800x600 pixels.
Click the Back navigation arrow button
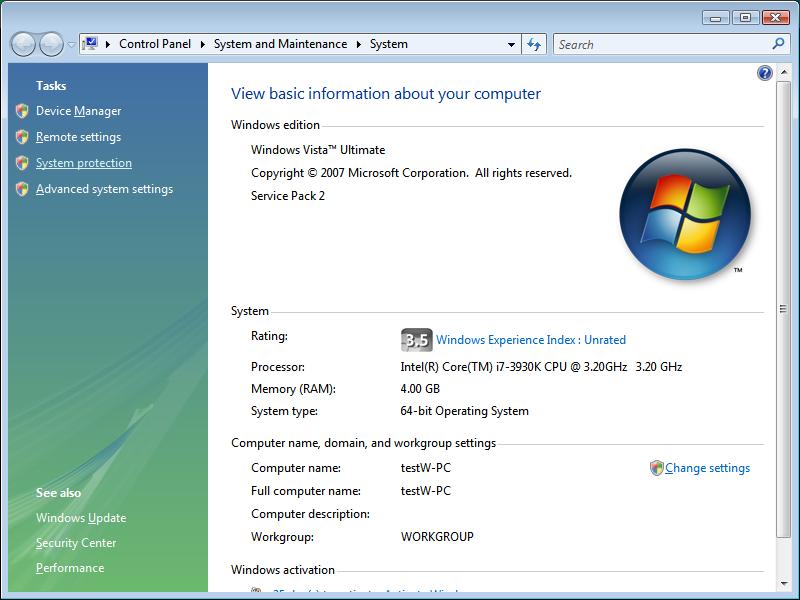(24, 44)
